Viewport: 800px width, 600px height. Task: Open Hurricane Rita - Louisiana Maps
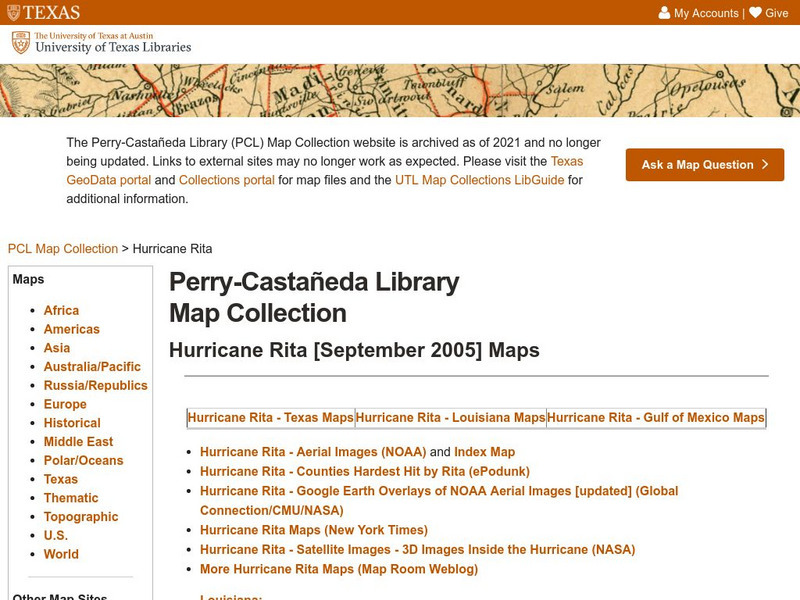(x=450, y=419)
